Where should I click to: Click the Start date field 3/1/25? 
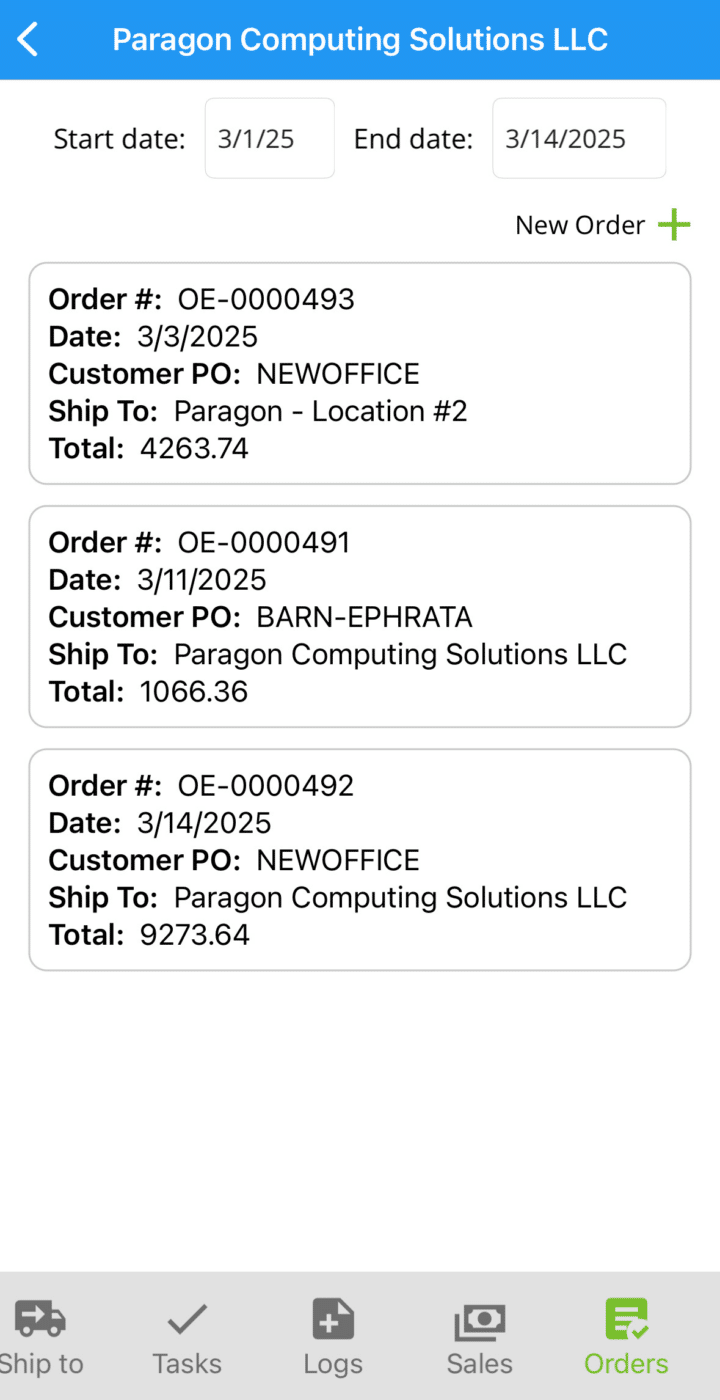[x=270, y=138]
